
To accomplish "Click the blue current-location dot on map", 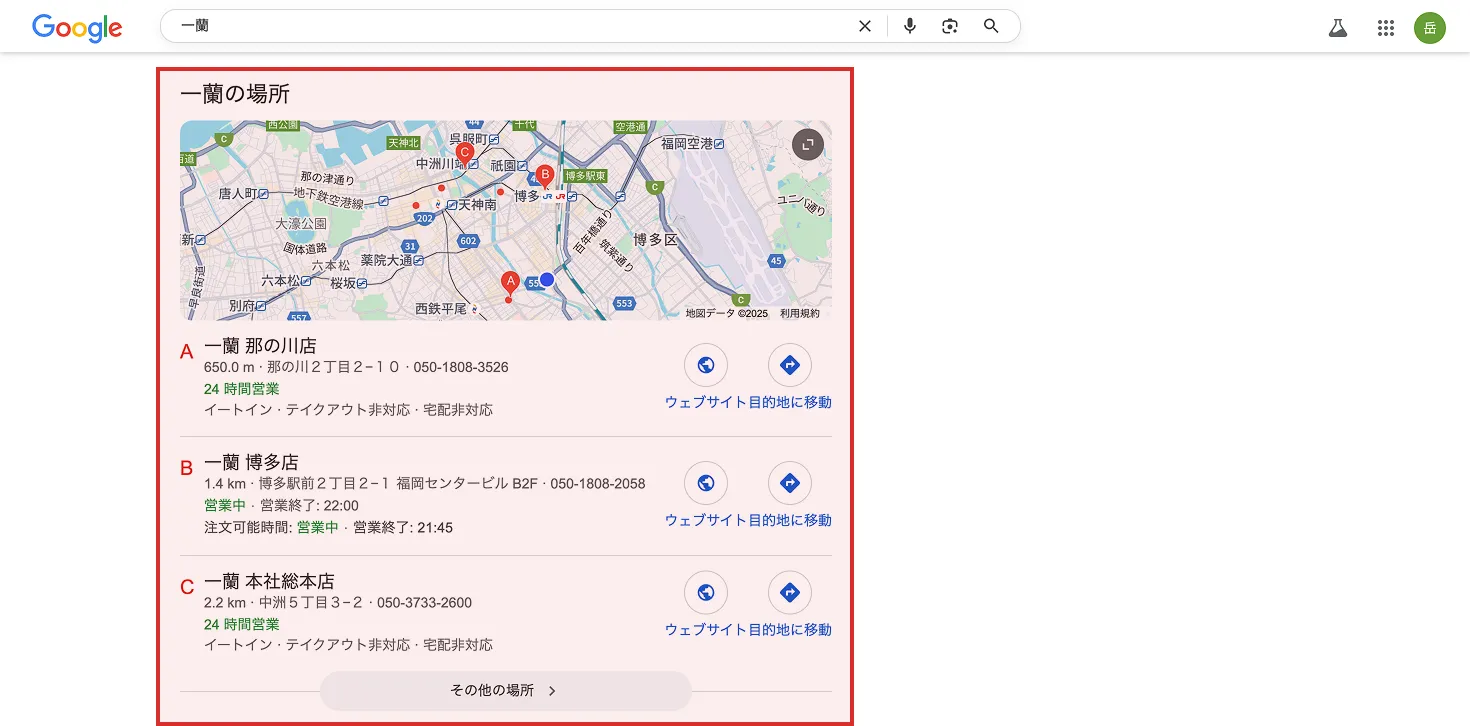I will 547,280.
